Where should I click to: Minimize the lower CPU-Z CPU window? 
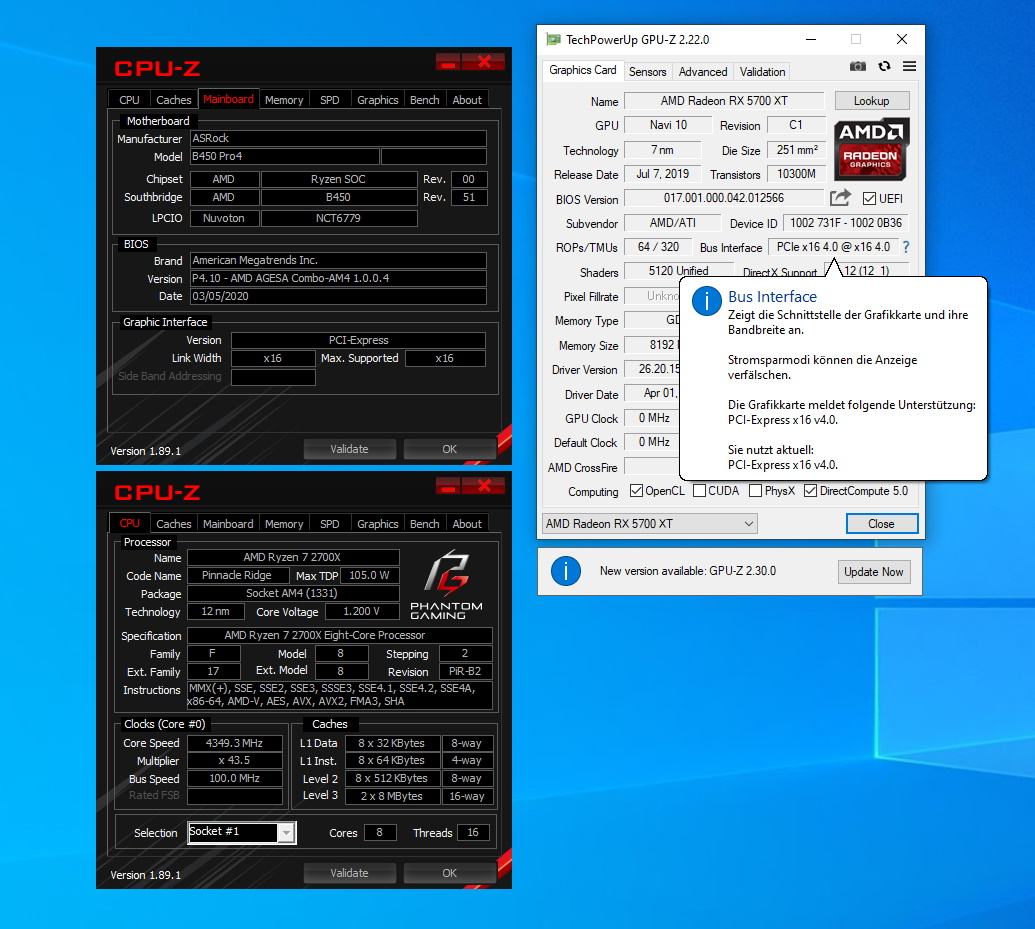point(448,486)
